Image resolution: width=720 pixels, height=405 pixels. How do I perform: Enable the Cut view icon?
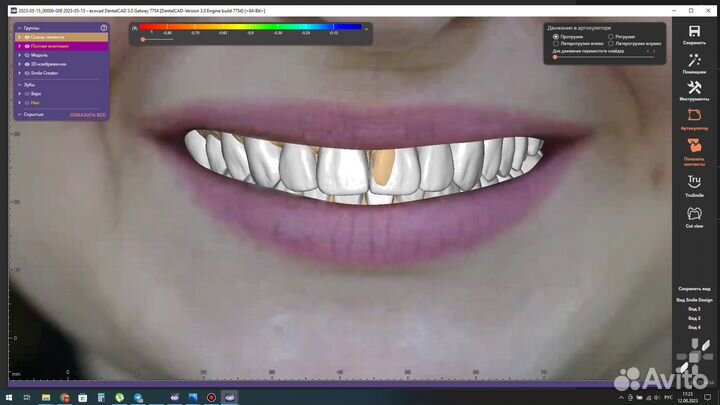[x=694, y=215]
